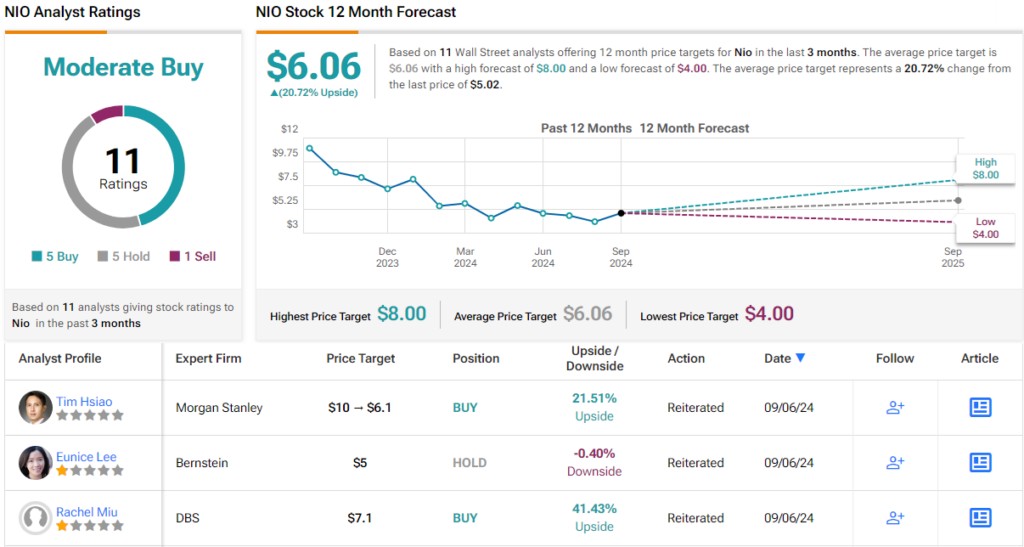The image size is (1024, 547).
Task: Click the ratings donut chart center
Action: click(123, 166)
